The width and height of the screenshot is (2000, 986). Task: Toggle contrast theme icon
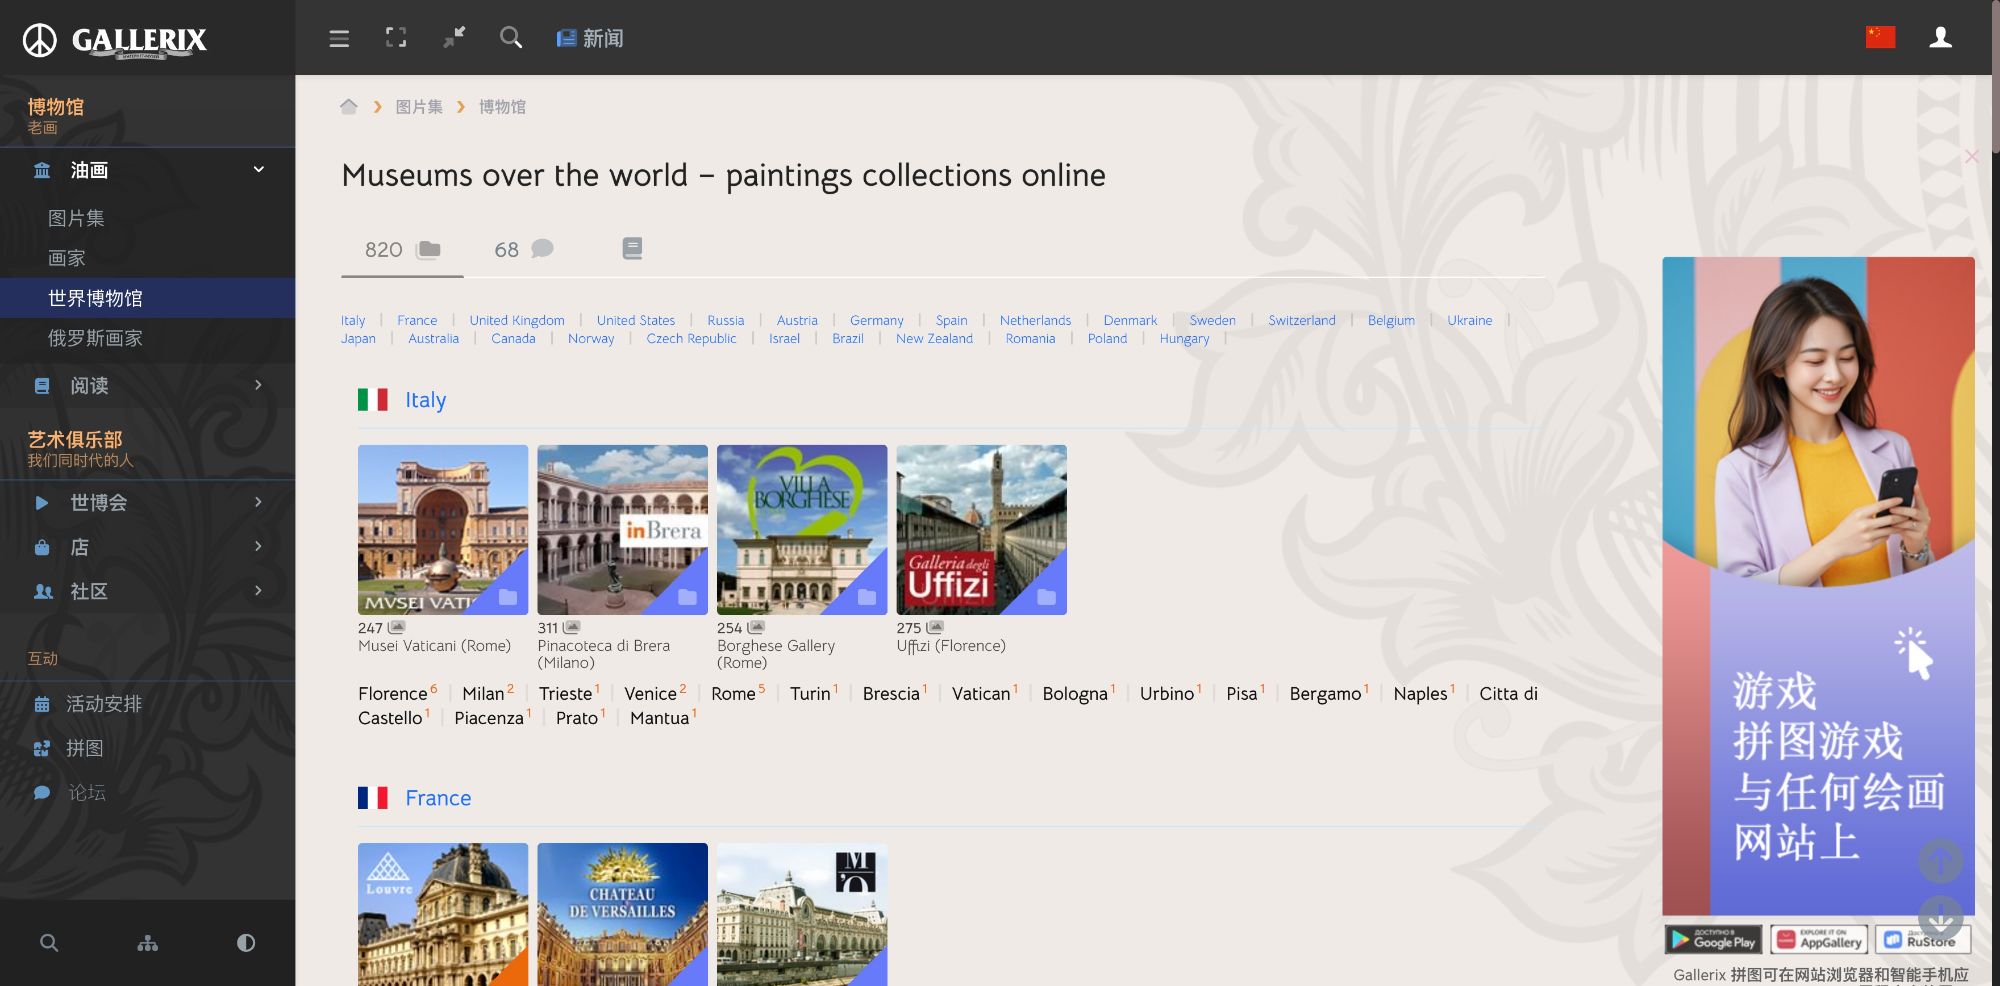246,942
